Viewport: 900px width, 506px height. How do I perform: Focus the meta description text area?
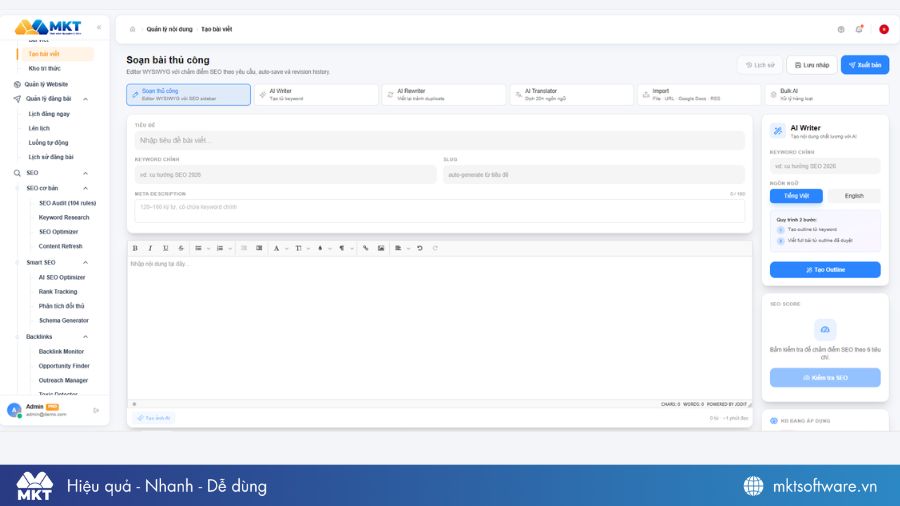coord(440,211)
